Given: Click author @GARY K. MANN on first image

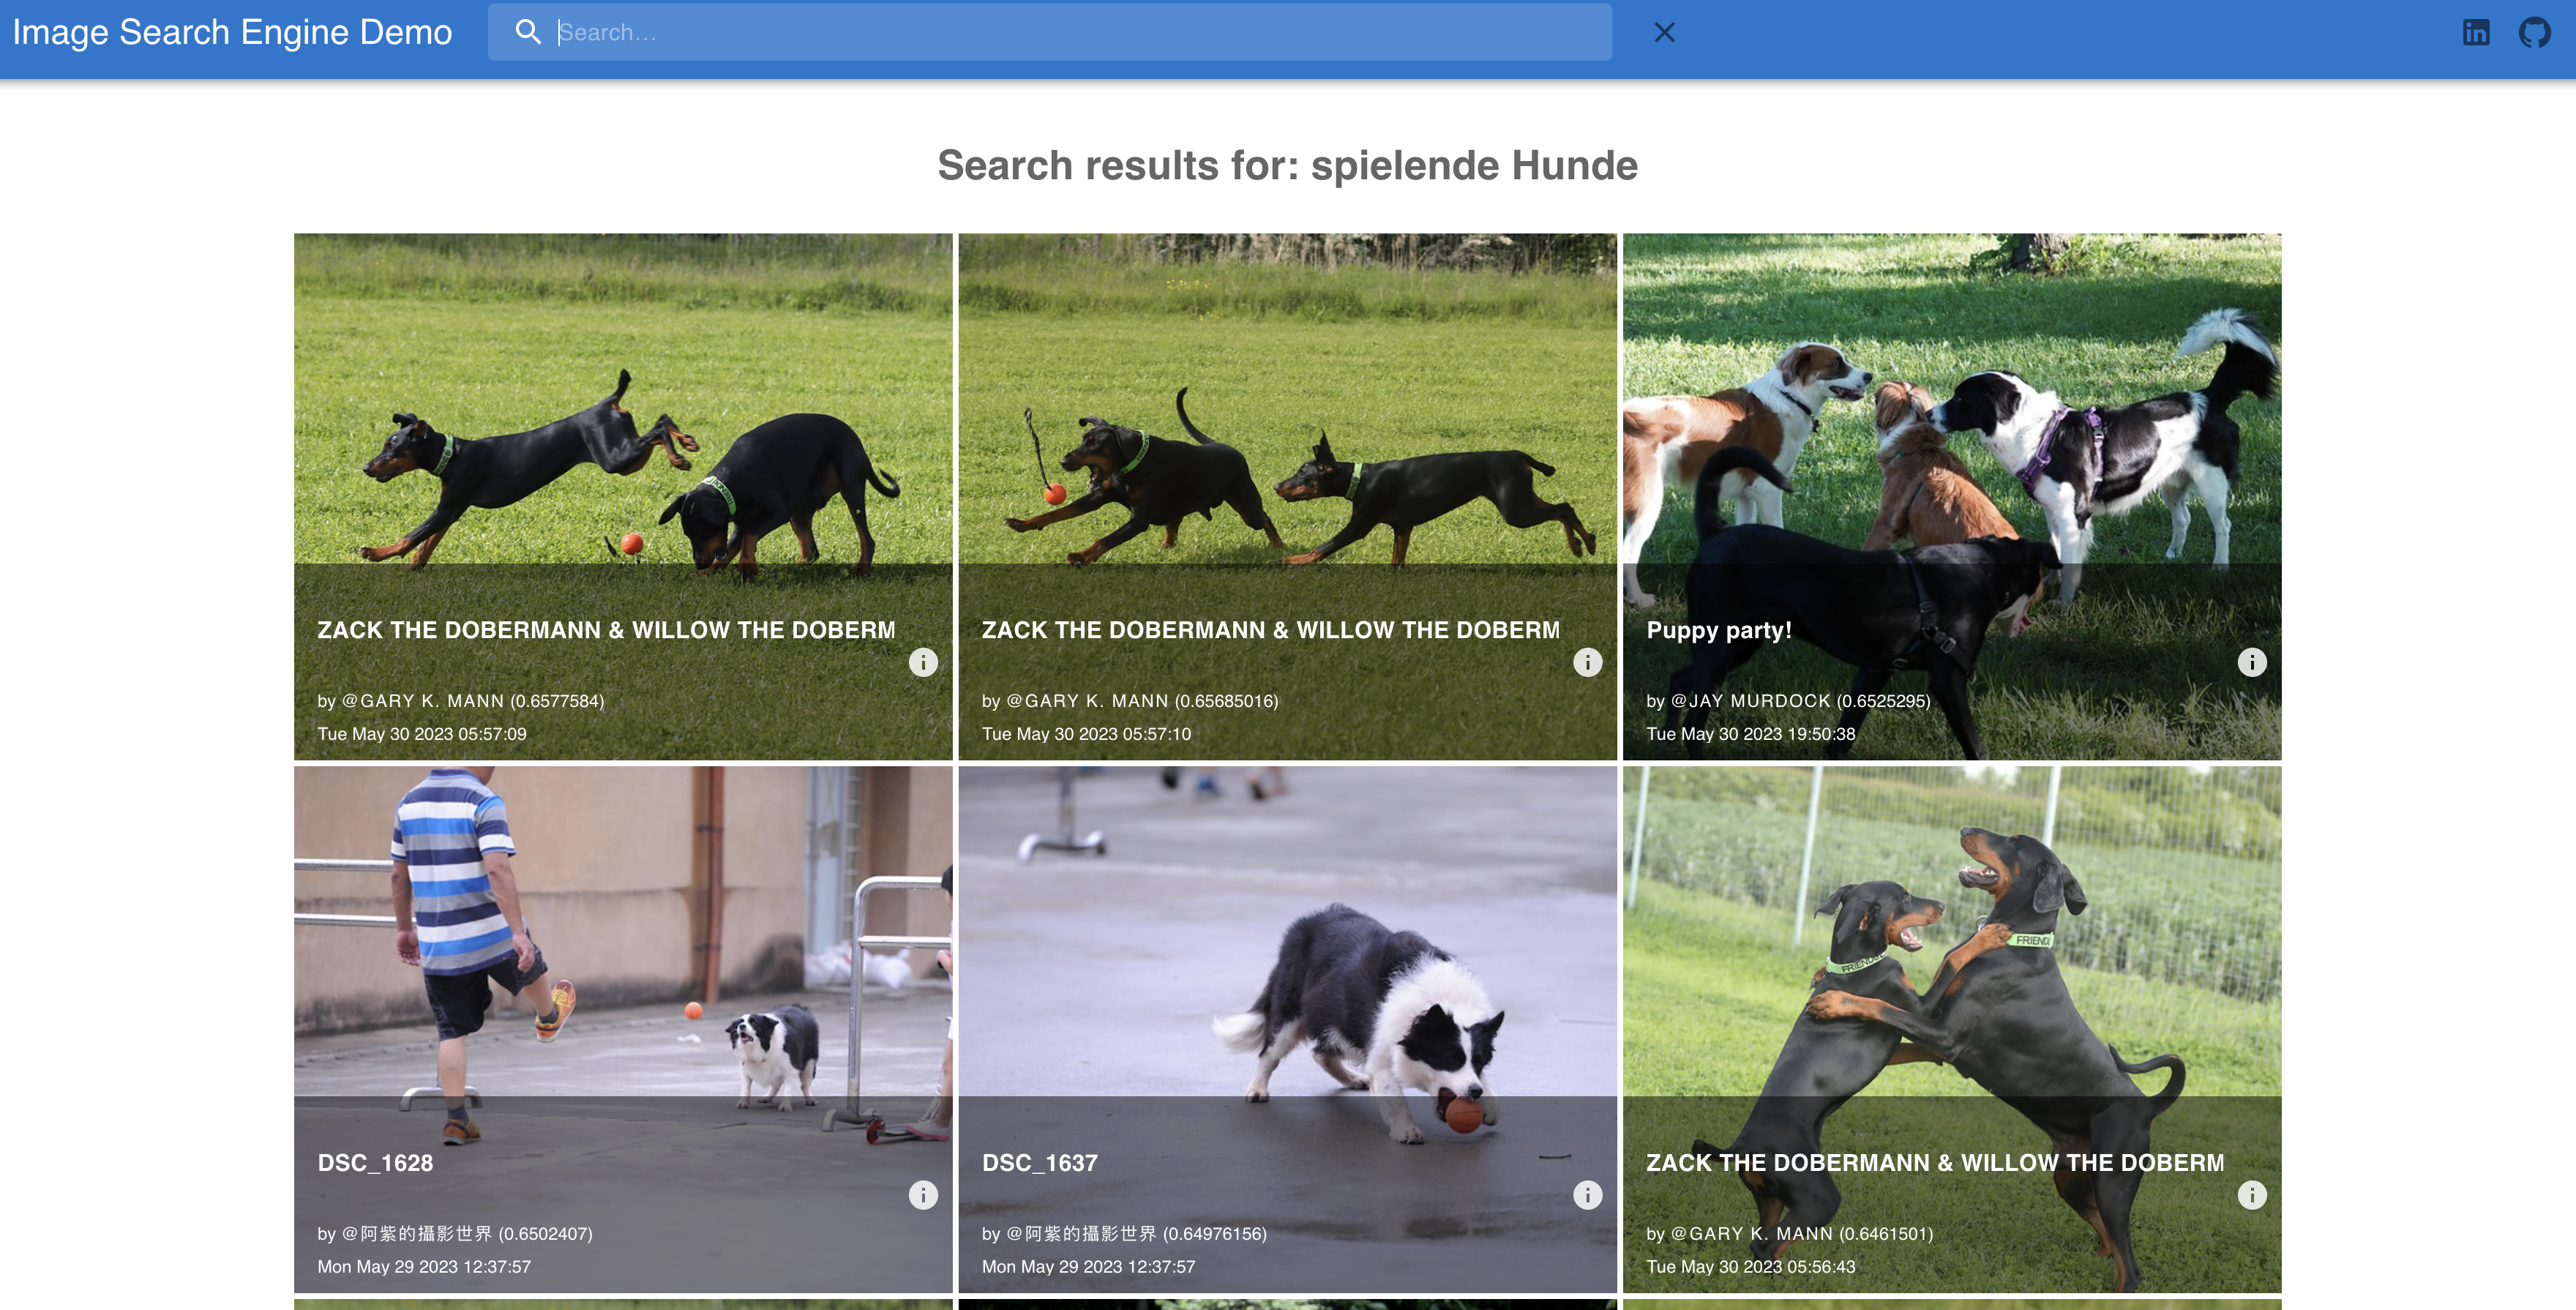Looking at the screenshot, I should click(422, 701).
